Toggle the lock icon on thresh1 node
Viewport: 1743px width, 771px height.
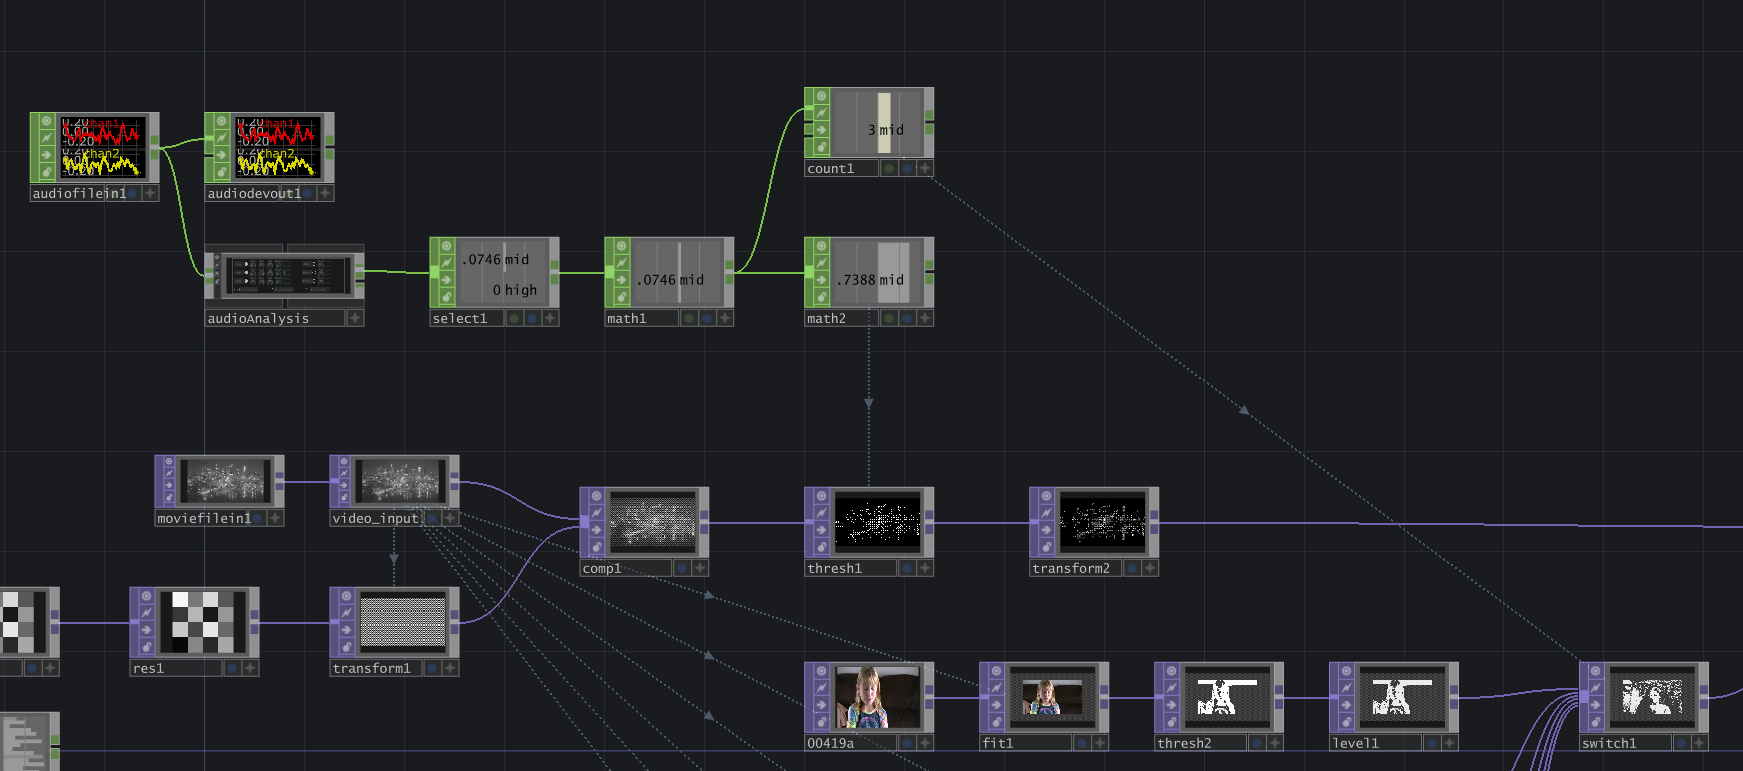pyautogui.click(x=821, y=547)
